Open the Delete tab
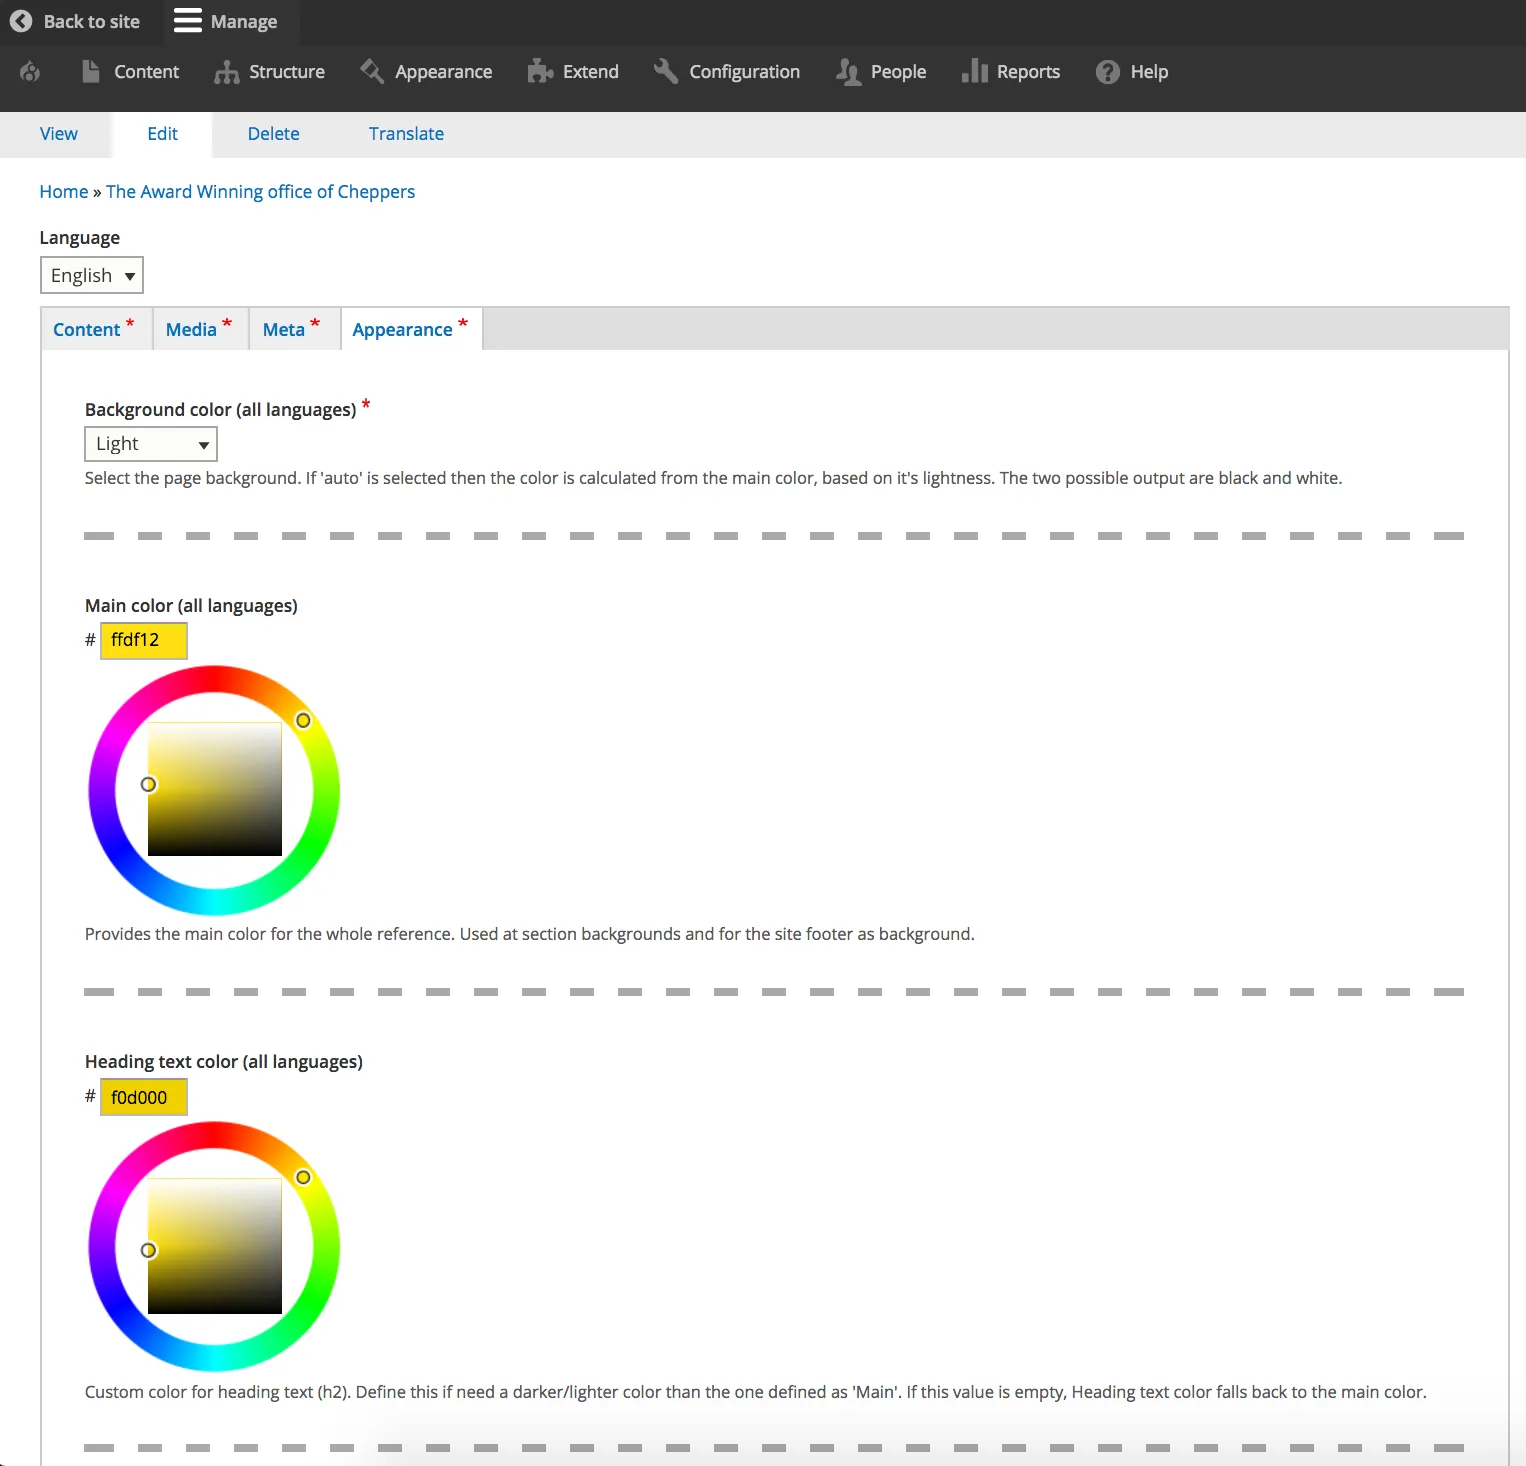 tap(273, 134)
